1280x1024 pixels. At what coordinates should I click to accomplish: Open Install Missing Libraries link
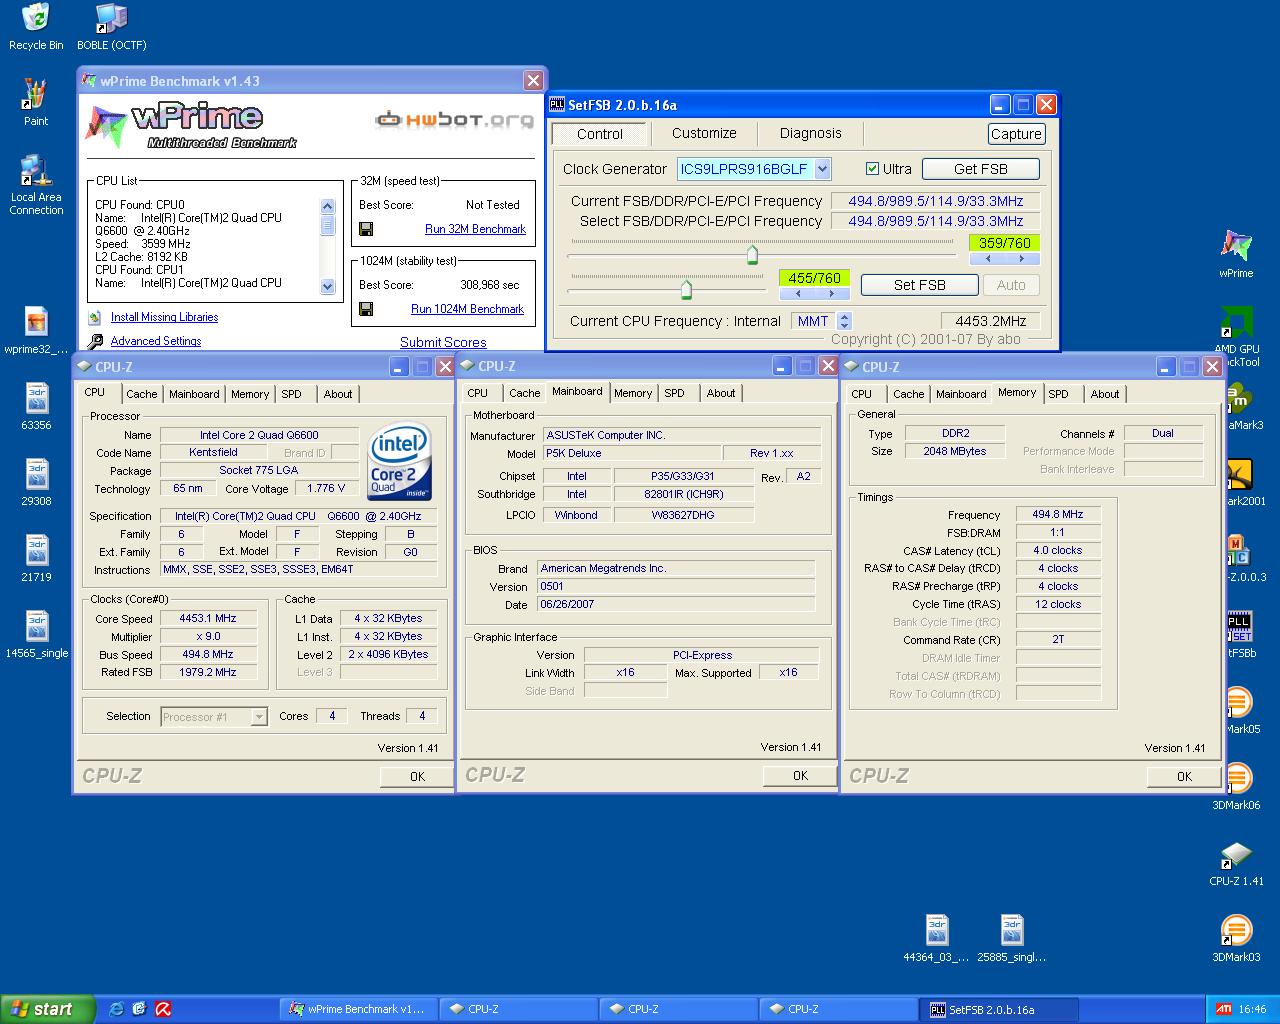pyautogui.click(x=164, y=317)
